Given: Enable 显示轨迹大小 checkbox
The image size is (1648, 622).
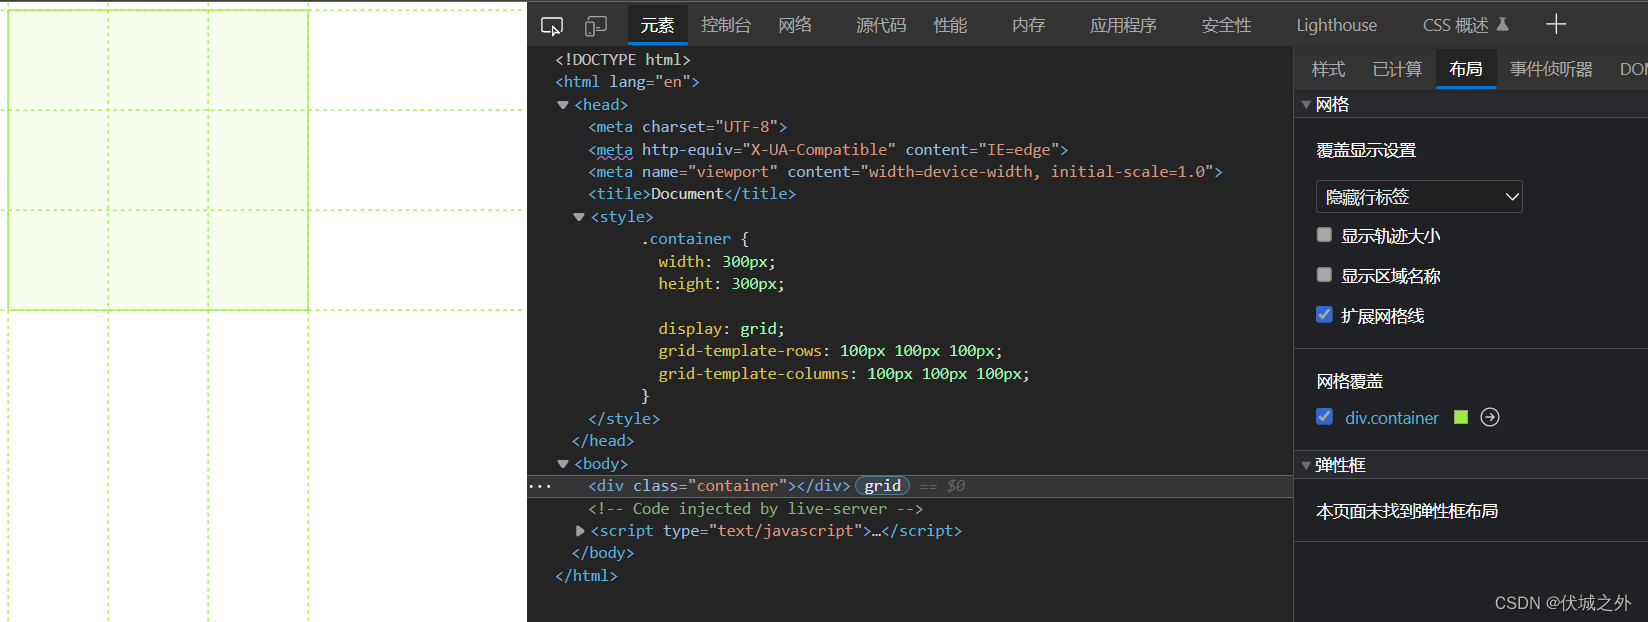Looking at the screenshot, I should pos(1324,235).
